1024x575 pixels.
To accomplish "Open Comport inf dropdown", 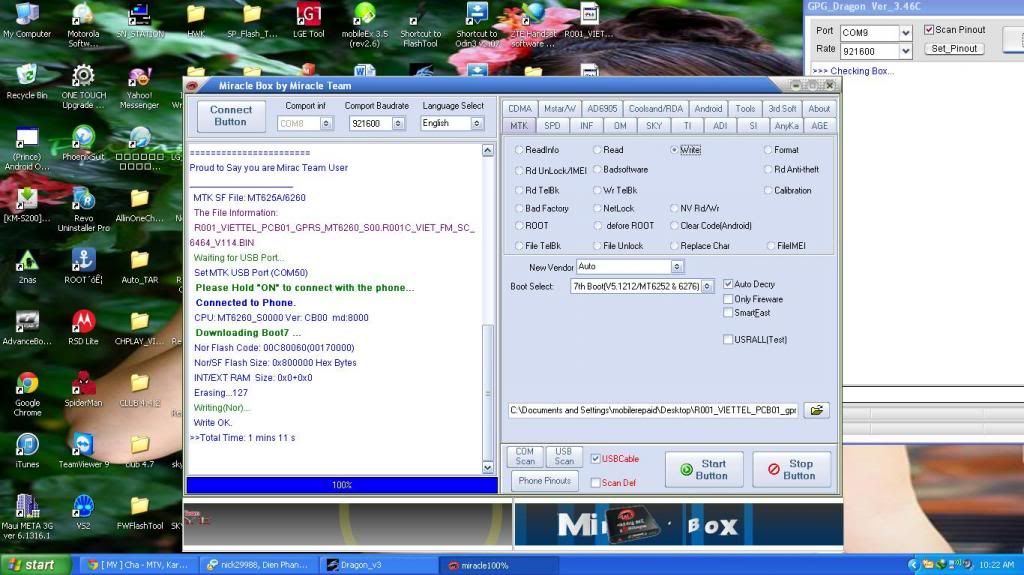I will [326, 123].
